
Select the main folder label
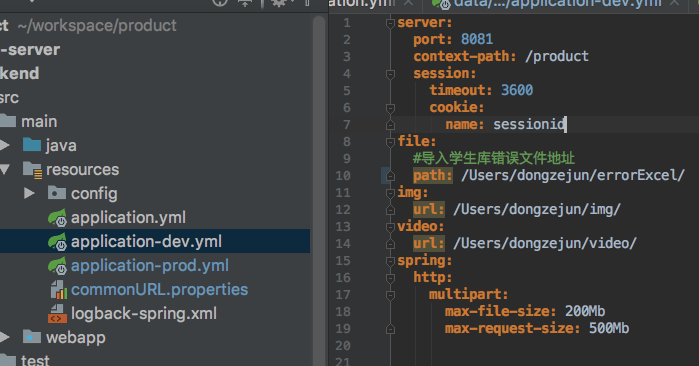[x=39, y=122]
